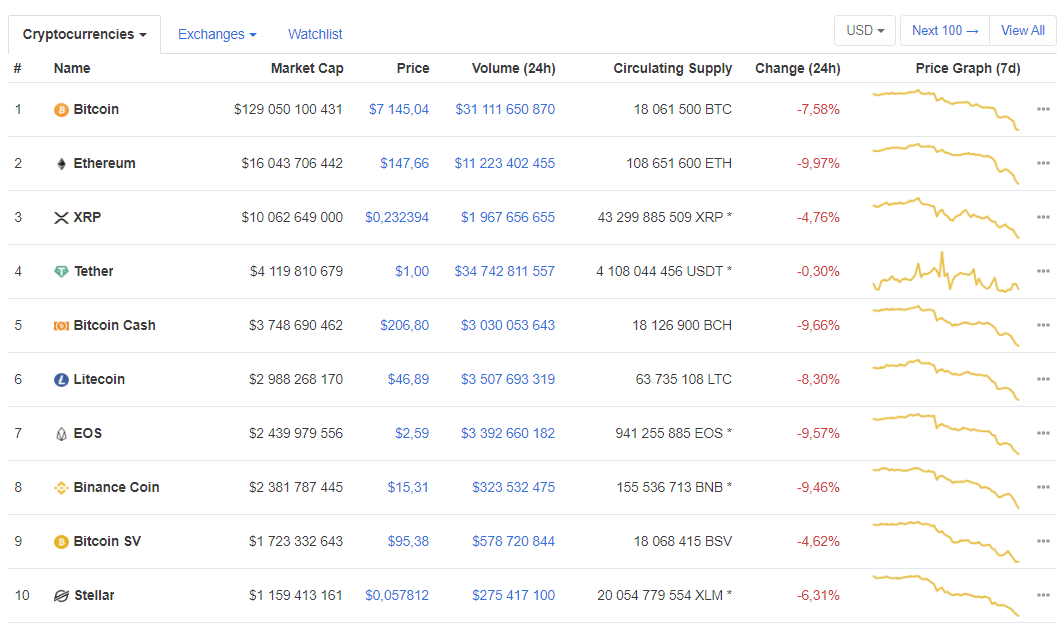Click the Stellar logo icon

coord(61,596)
